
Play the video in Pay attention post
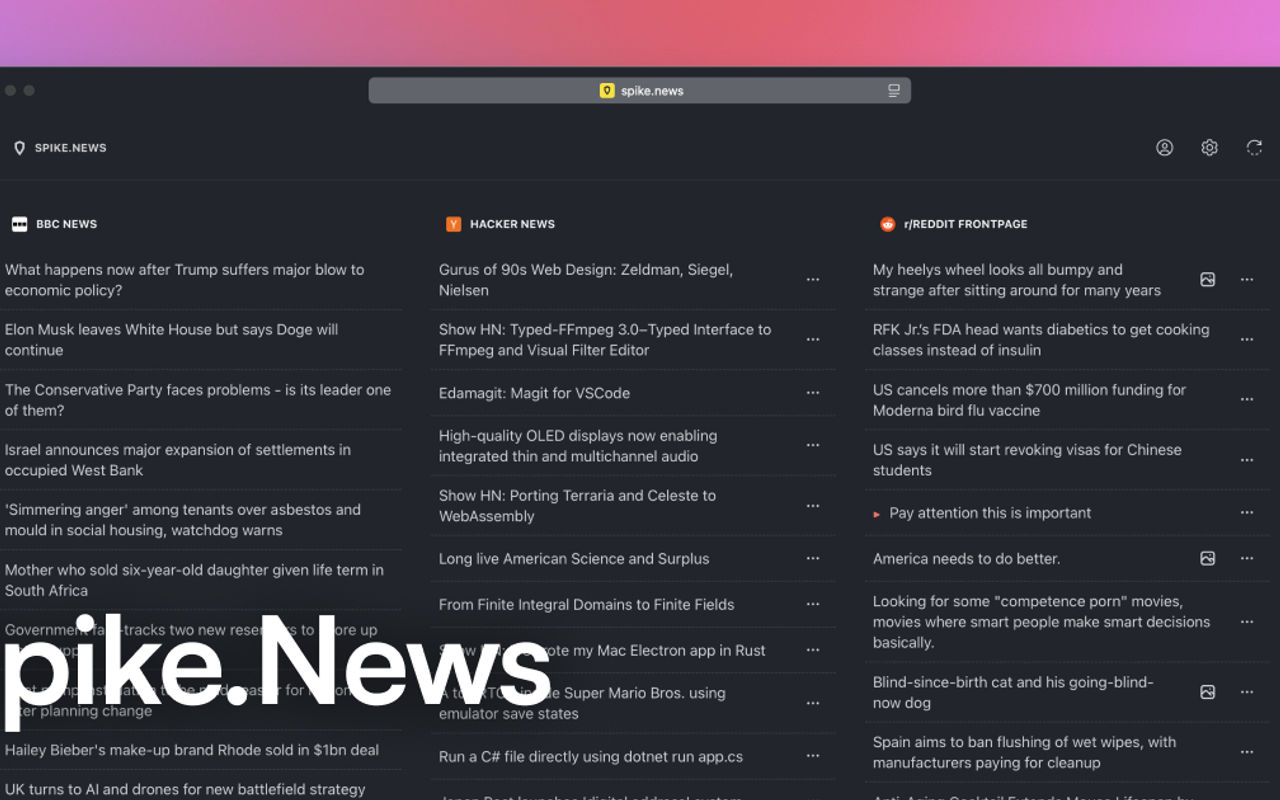tap(877, 514)
